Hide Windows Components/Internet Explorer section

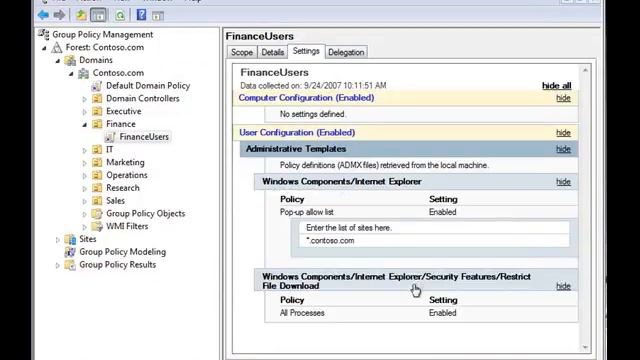pyautogui.click(x=563, y=182)
